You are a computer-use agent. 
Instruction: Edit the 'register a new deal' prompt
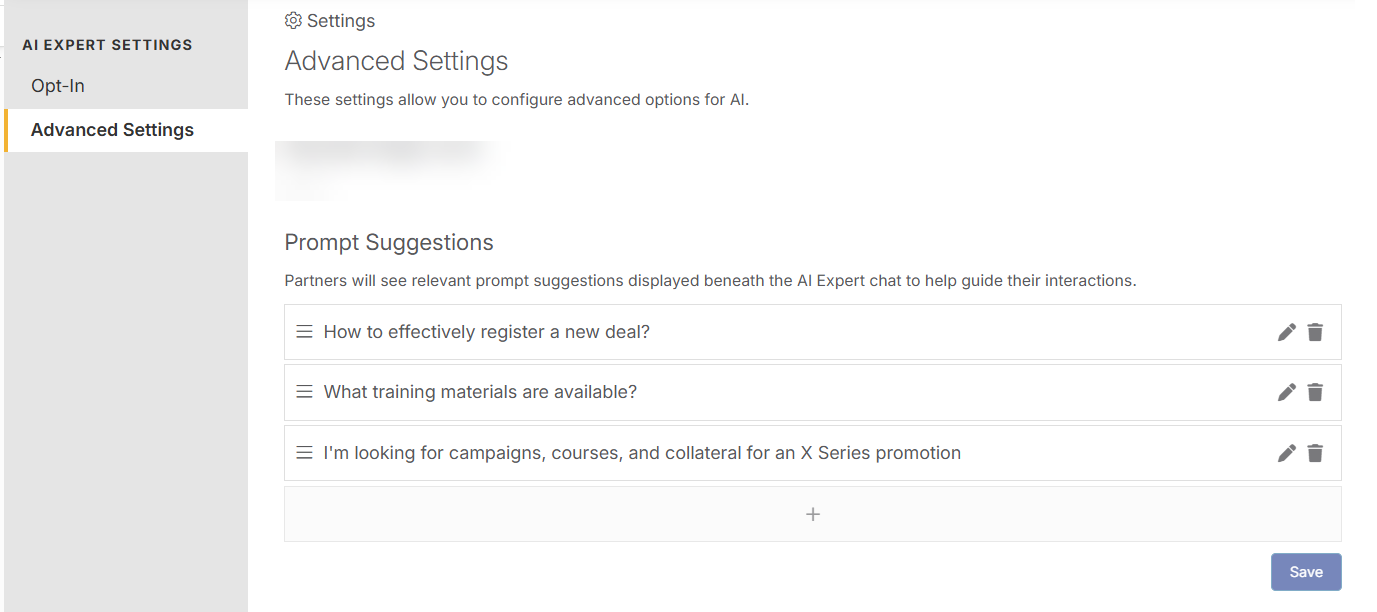[1287, 332]
